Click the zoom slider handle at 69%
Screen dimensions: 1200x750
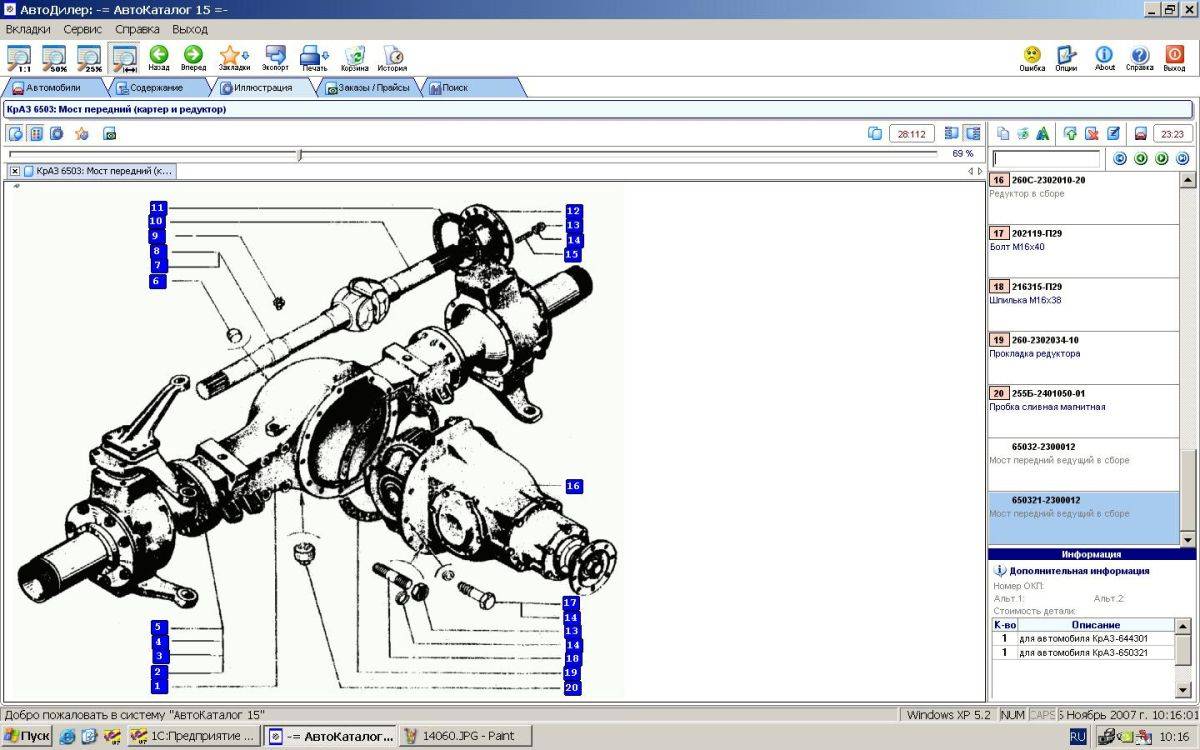click(x=299, y=154)
